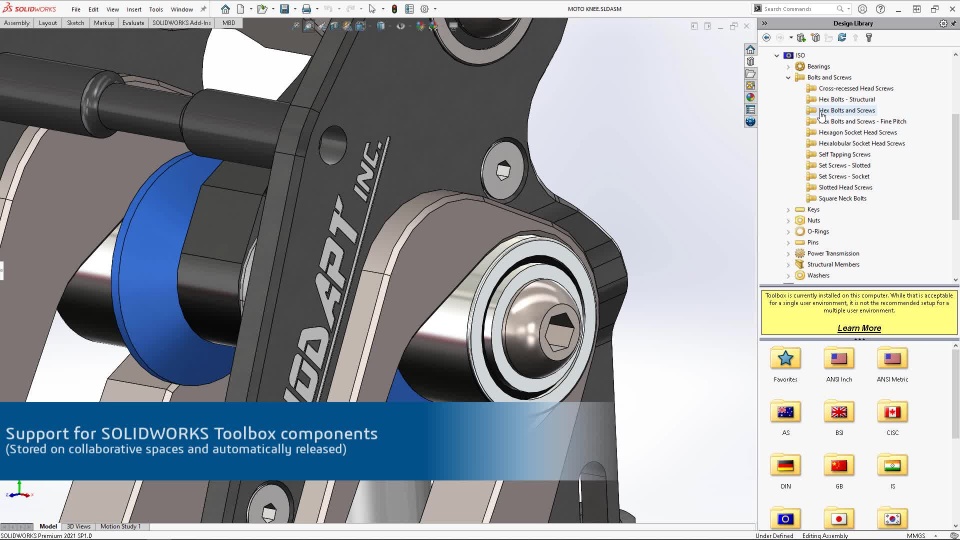The height and width of the screenshot is (540, 960).
Task: Collapse the Bolts and Screws folder
Action: [789, 78]
